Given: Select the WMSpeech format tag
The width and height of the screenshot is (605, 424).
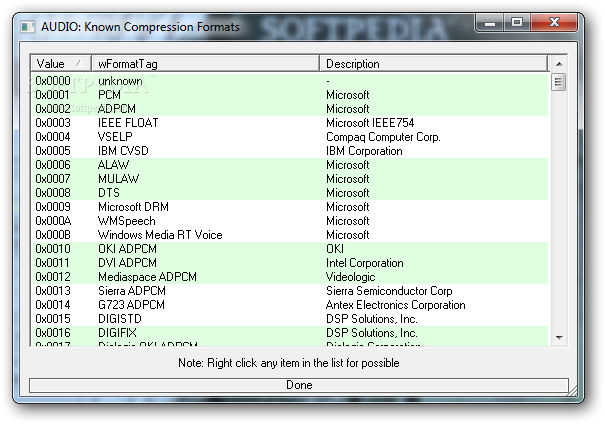Looking at the screenshot, I should click(x=127, y=221).
